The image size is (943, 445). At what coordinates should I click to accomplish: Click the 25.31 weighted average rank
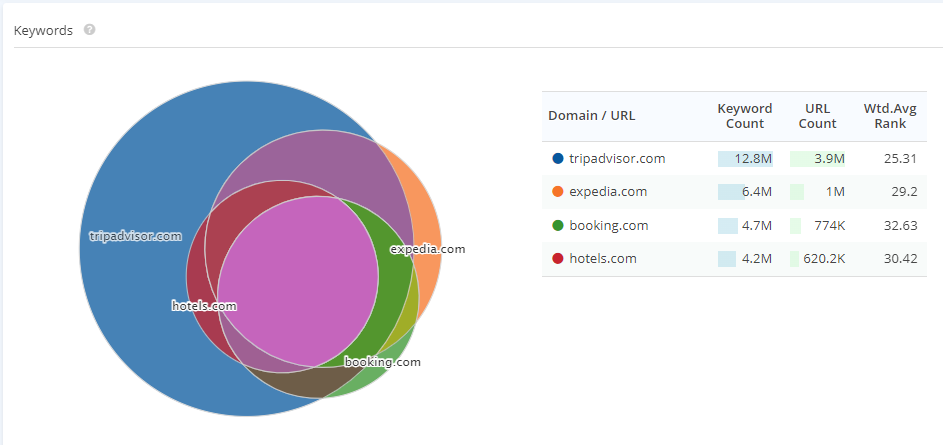tap(901, 159)
